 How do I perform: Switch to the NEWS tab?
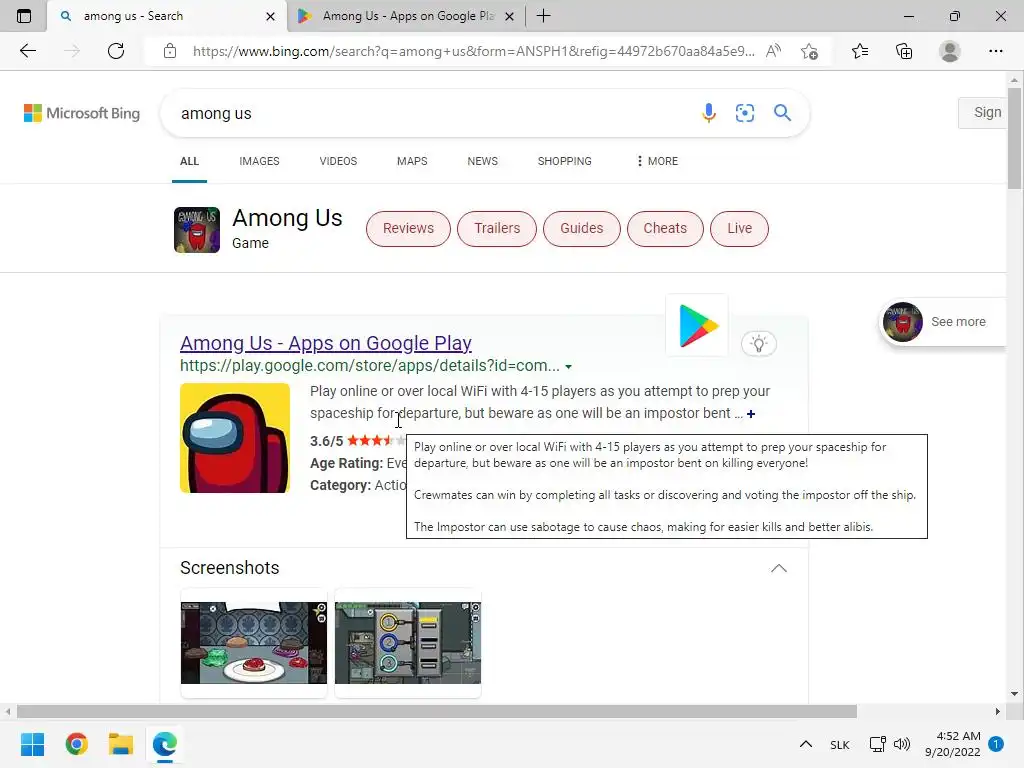coord(483,161)
